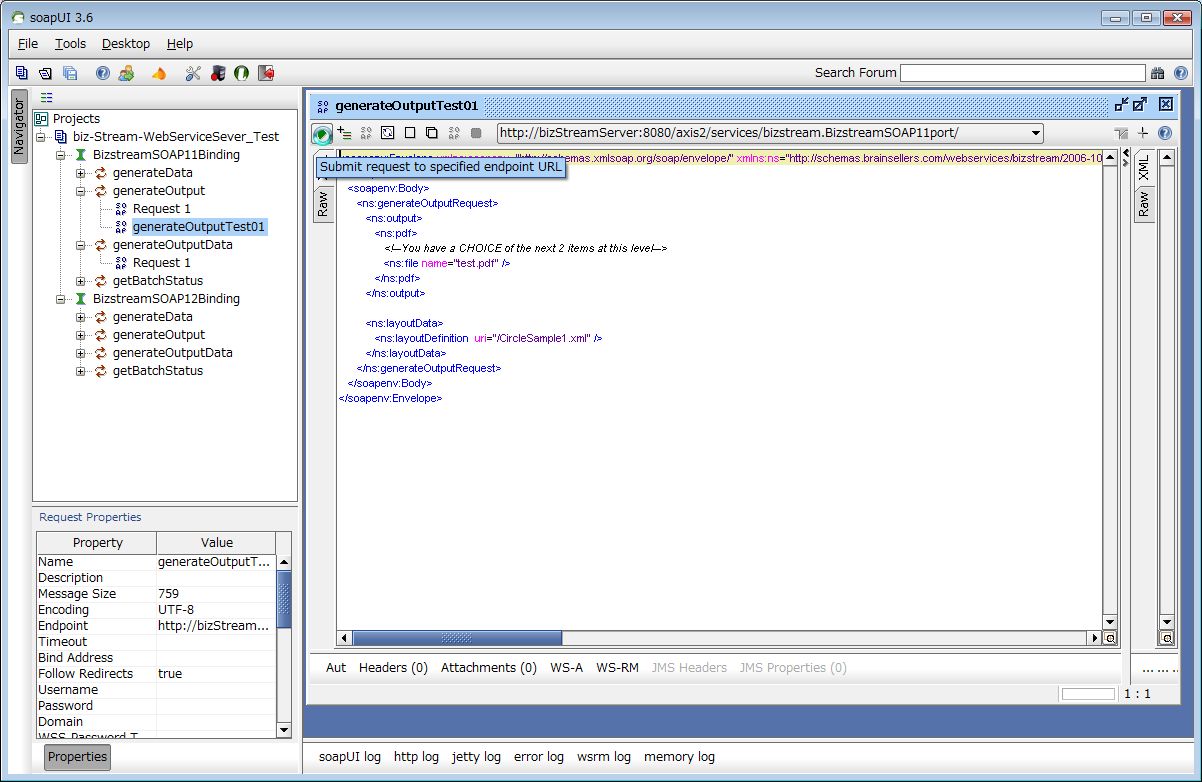The image size is (1202, 782).
Task: Open the endpoint URL dropdown
Action: click(x=1035, y=133)
